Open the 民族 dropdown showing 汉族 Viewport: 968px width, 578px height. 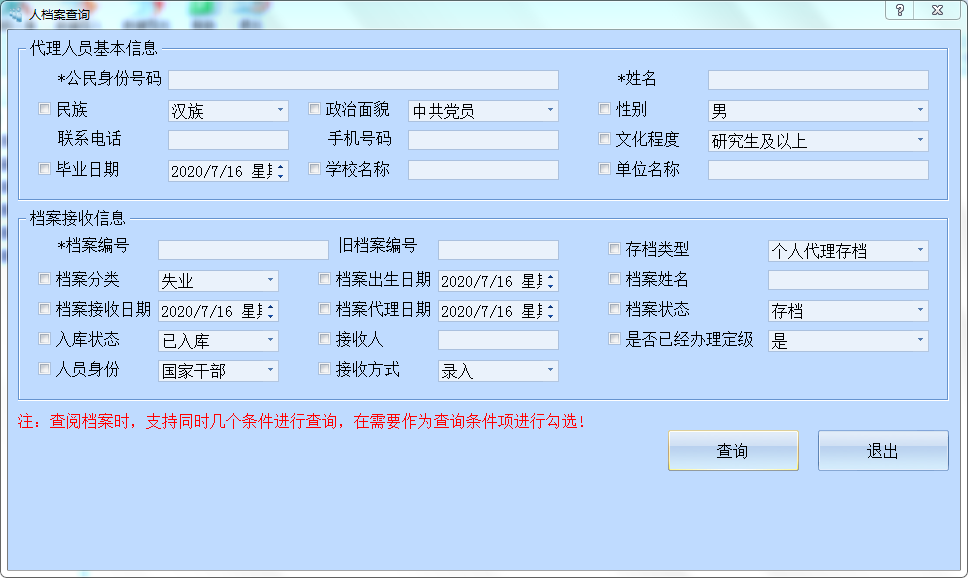pyautogui.click(x=228, y=111)
